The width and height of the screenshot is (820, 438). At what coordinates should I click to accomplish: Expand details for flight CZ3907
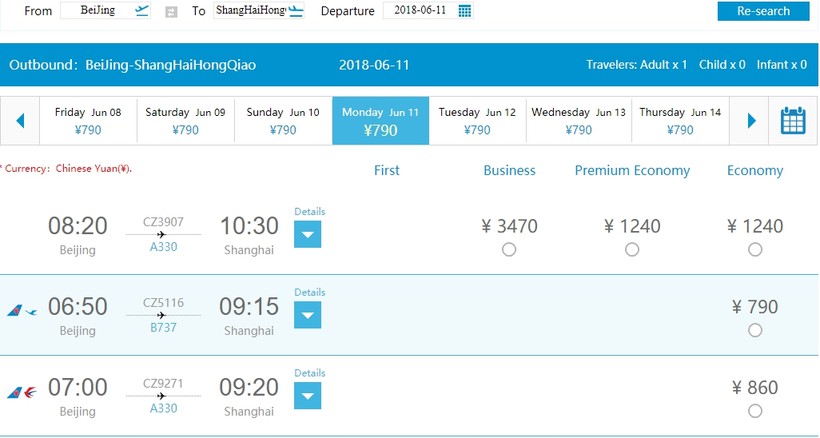tap(308, 235)
